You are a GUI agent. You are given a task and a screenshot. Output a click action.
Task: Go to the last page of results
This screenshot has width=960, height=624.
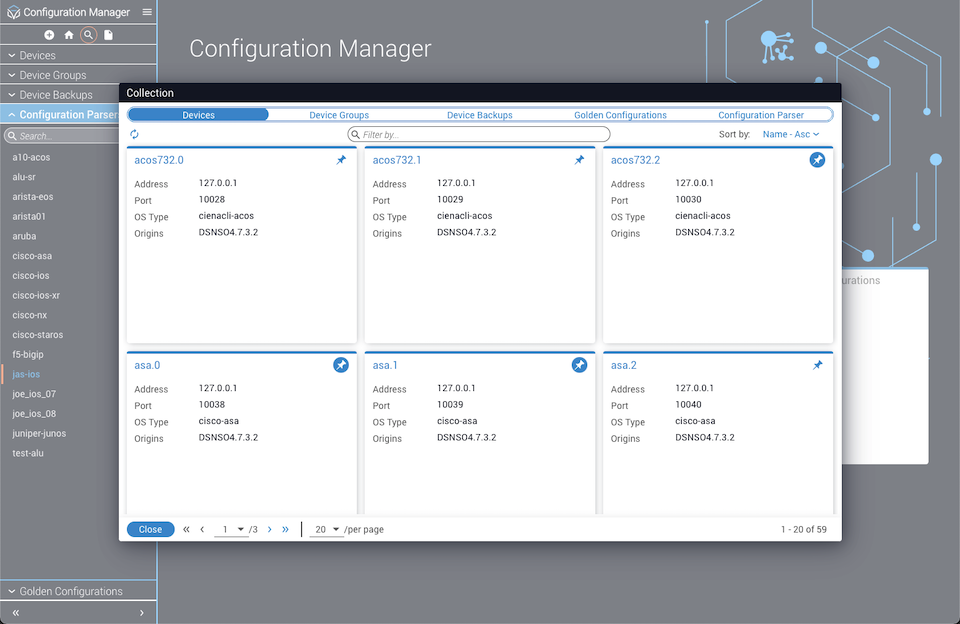(x=285, y=529)
